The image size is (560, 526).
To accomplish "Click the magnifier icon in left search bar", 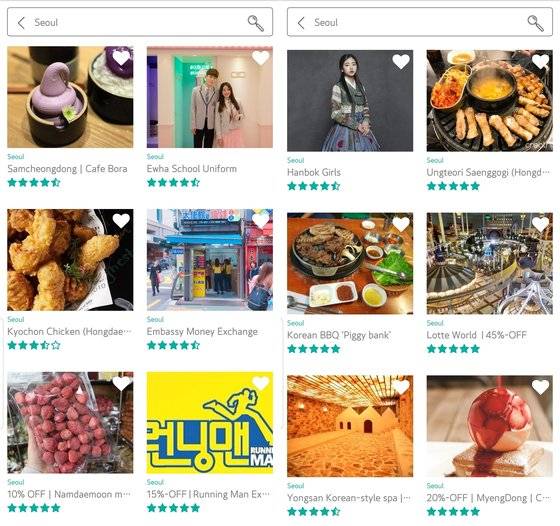I will (x=256, y=23).
